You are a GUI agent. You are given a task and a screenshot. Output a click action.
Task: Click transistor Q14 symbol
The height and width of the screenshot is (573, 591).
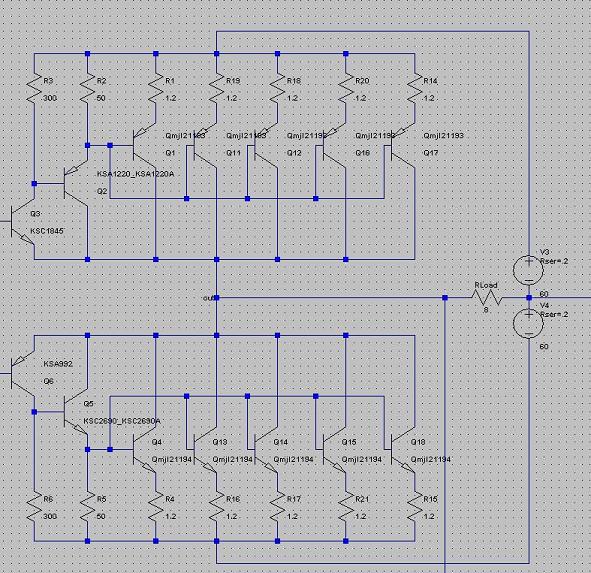[266, 449]
